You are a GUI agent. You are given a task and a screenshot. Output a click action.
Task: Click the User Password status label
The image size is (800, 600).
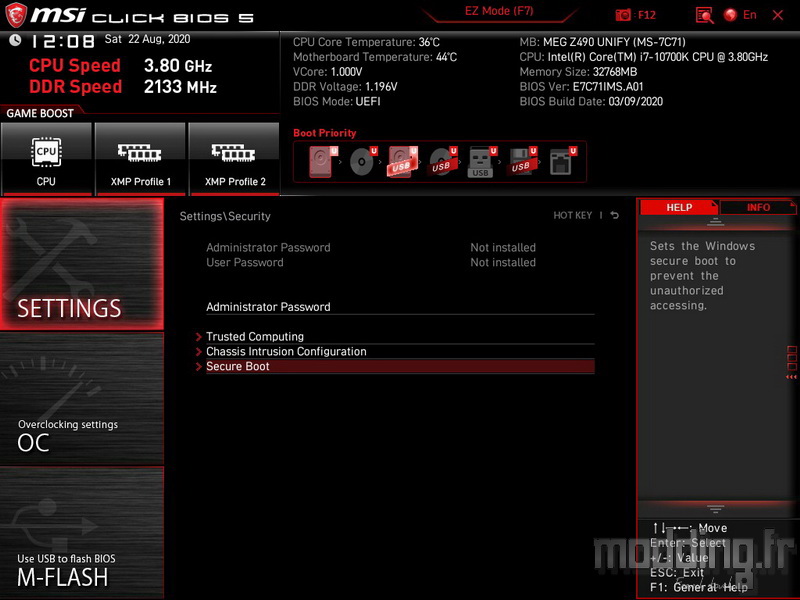coord(244,262)
